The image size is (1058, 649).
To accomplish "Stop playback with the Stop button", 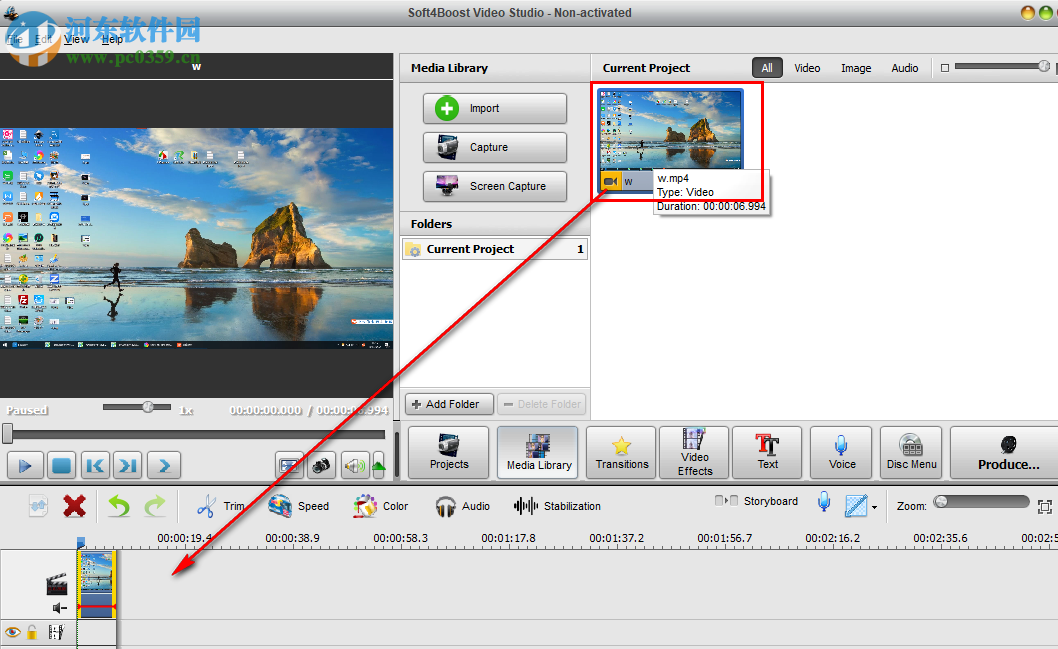I will click(61, 465).
